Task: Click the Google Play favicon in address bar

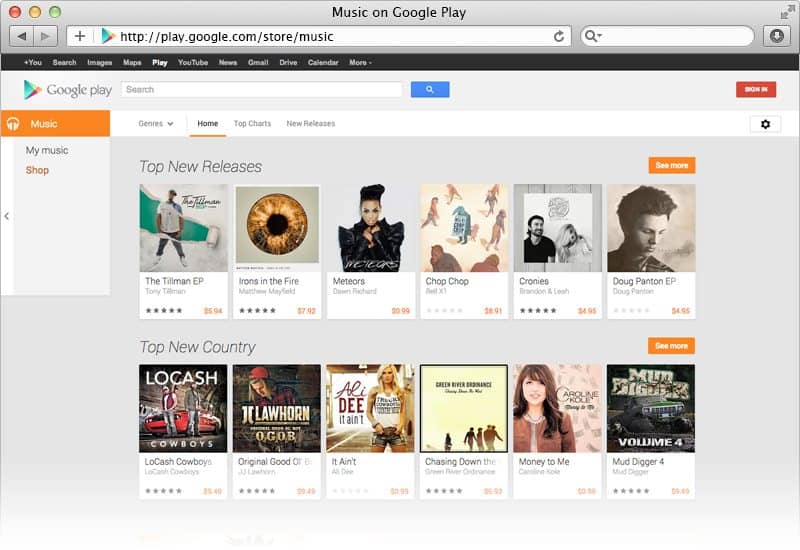Action: pyautogui.click(x=108, y=36)
